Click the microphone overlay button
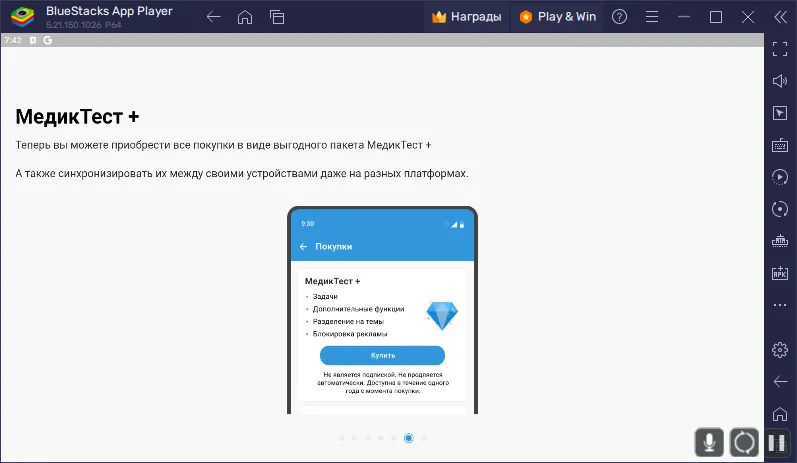Screen dimensions: 797x463 tap(709, 442)
